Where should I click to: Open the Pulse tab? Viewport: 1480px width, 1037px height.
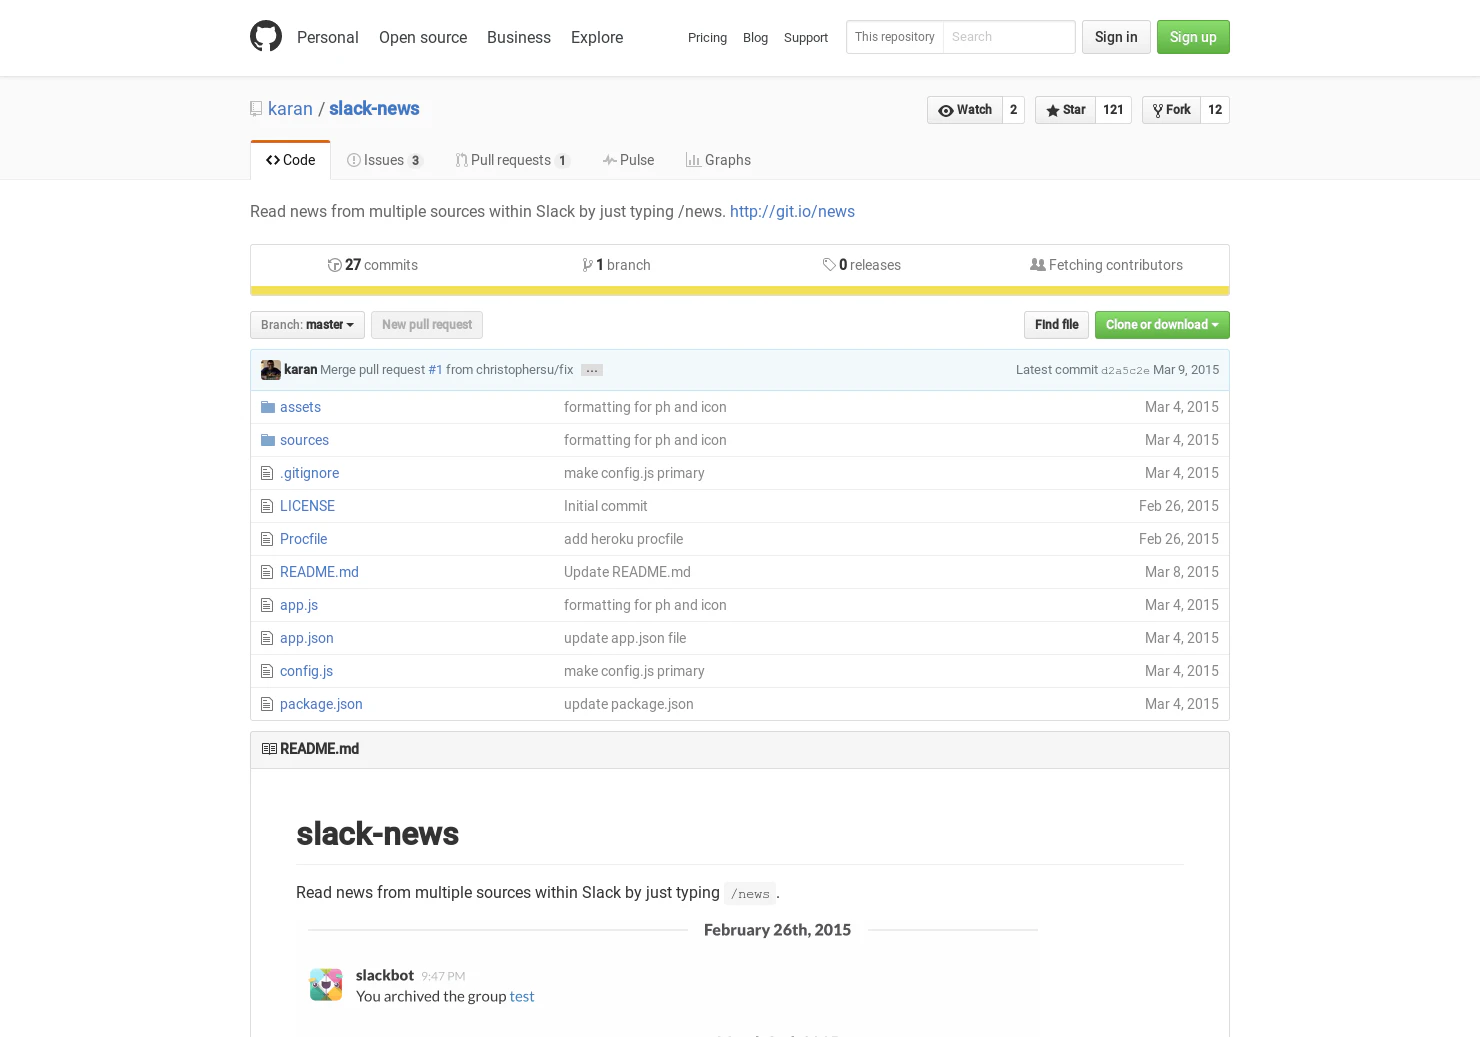pyautogui.click(x=628, y=160)
